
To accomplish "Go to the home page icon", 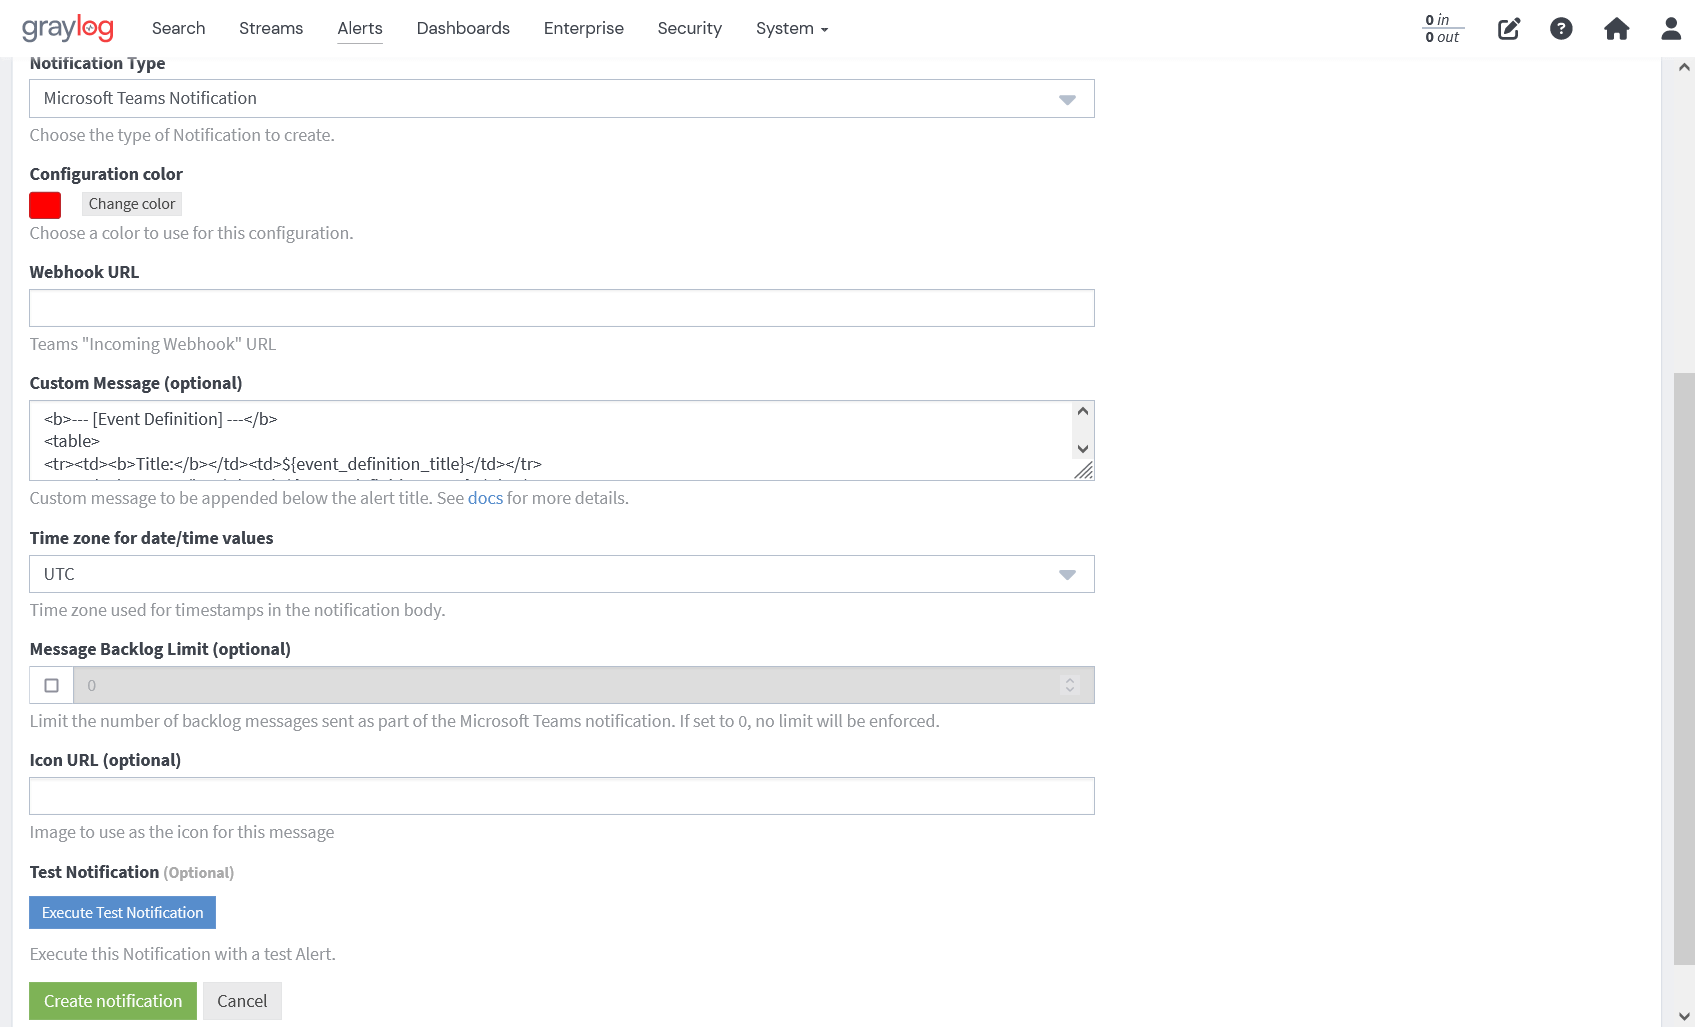I will 1616,29.
